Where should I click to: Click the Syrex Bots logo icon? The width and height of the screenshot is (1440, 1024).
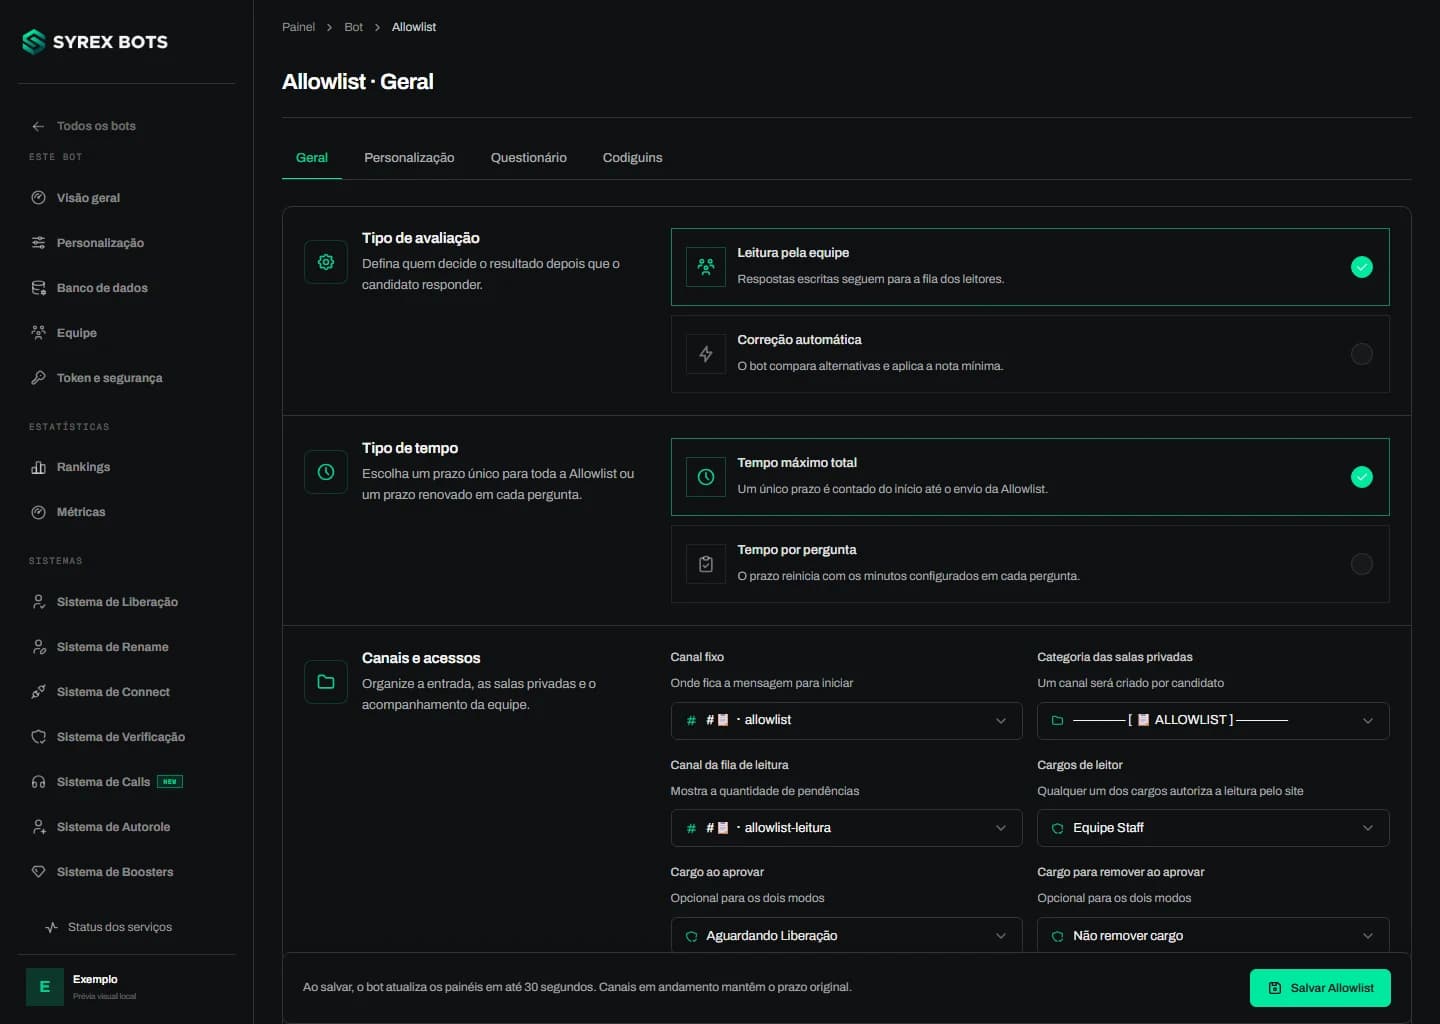(34, 42)
